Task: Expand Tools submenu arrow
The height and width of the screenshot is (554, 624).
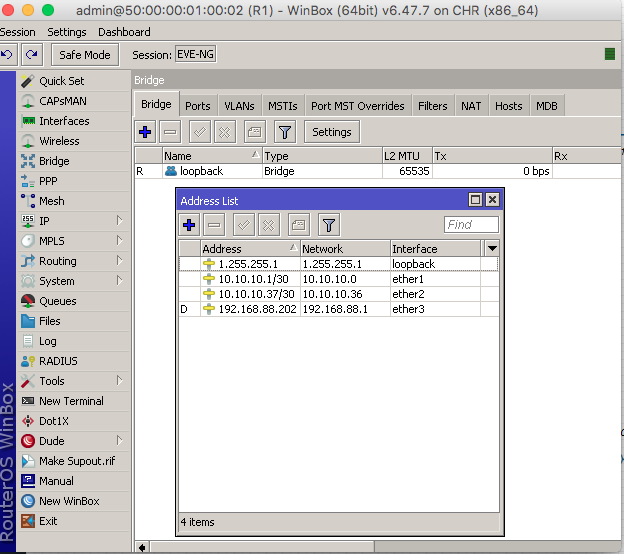Action: 119,380
